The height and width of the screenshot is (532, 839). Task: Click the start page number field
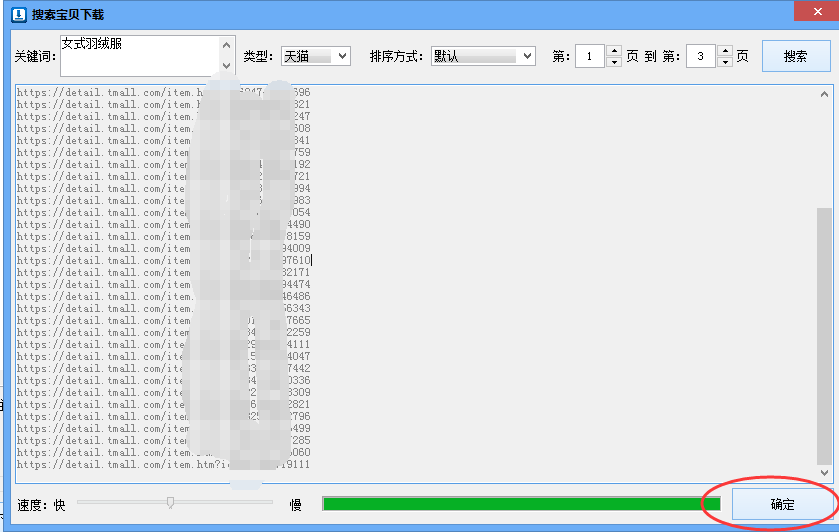(x=590, y=57)
